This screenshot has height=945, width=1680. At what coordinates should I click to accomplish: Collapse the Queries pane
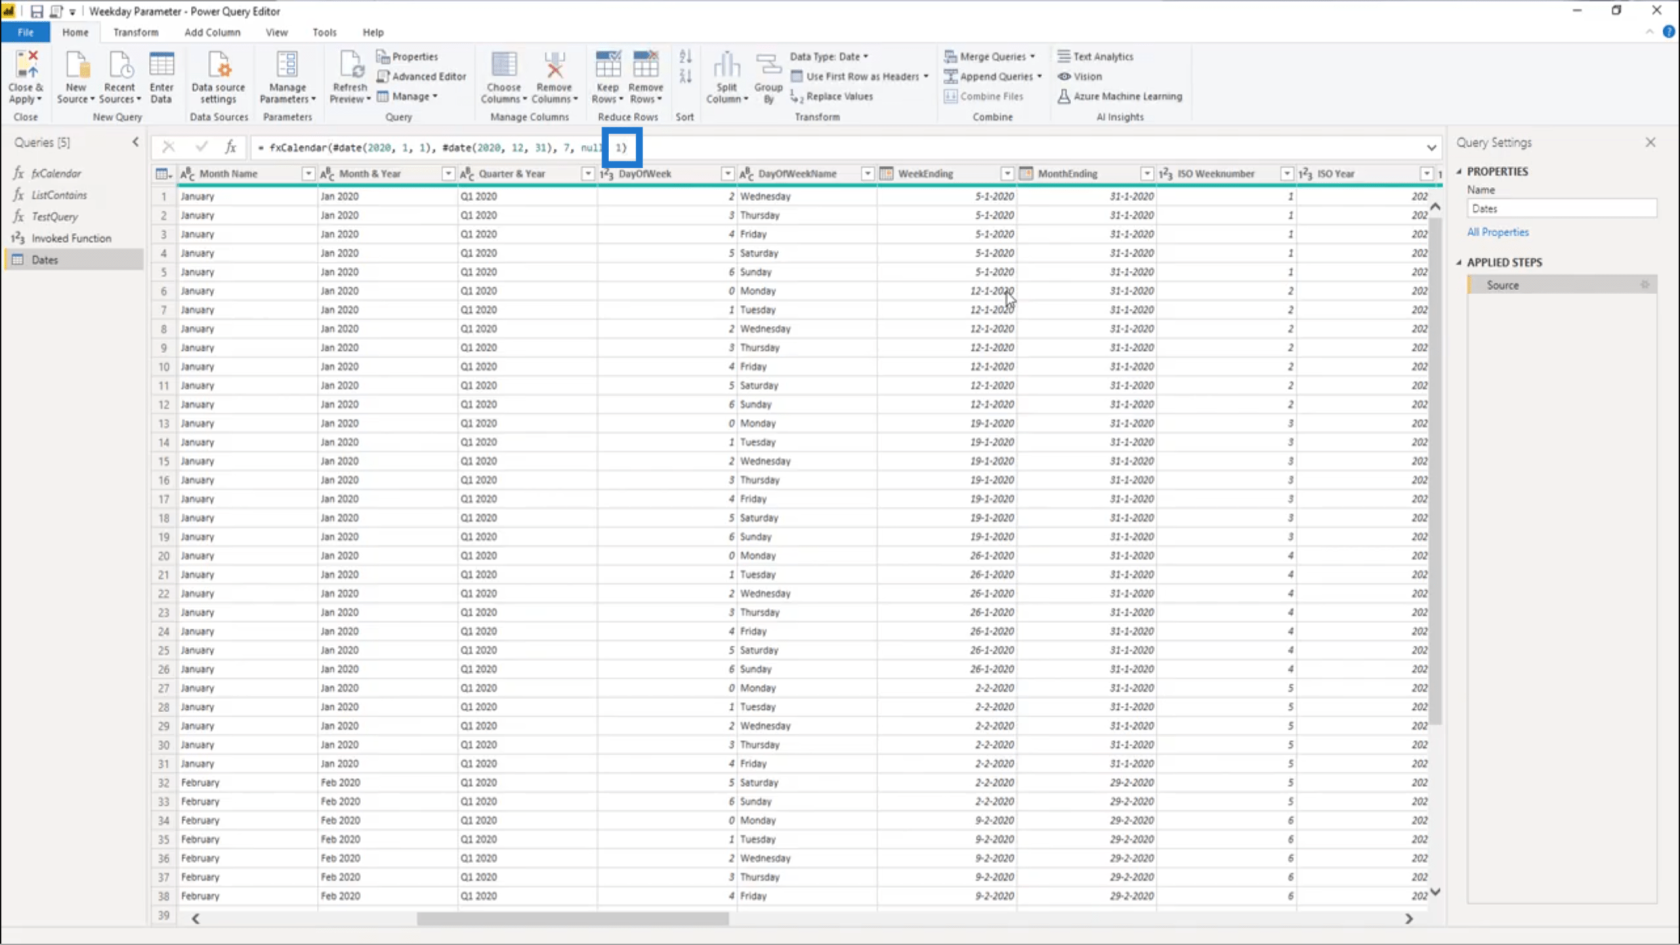pyautogui.click(x=136, y=142)
